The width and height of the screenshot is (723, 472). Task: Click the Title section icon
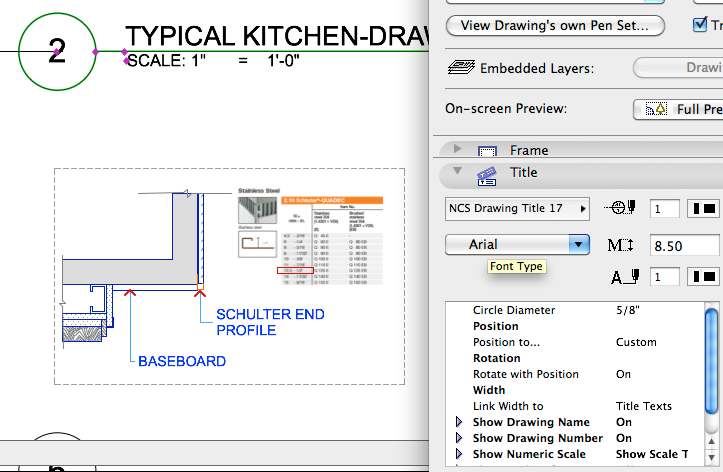pos(487,176)
